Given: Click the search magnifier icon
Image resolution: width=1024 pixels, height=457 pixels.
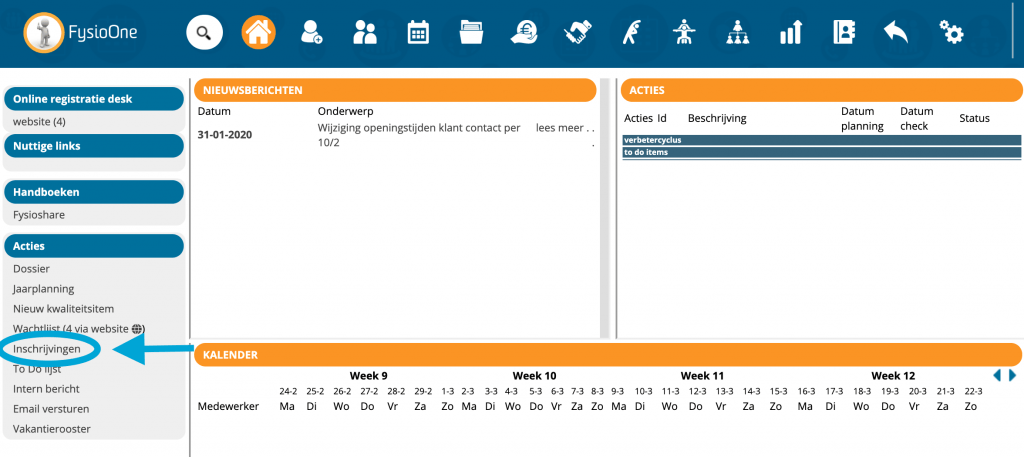Looking at the screenshot, I should (x=204, y=33).
